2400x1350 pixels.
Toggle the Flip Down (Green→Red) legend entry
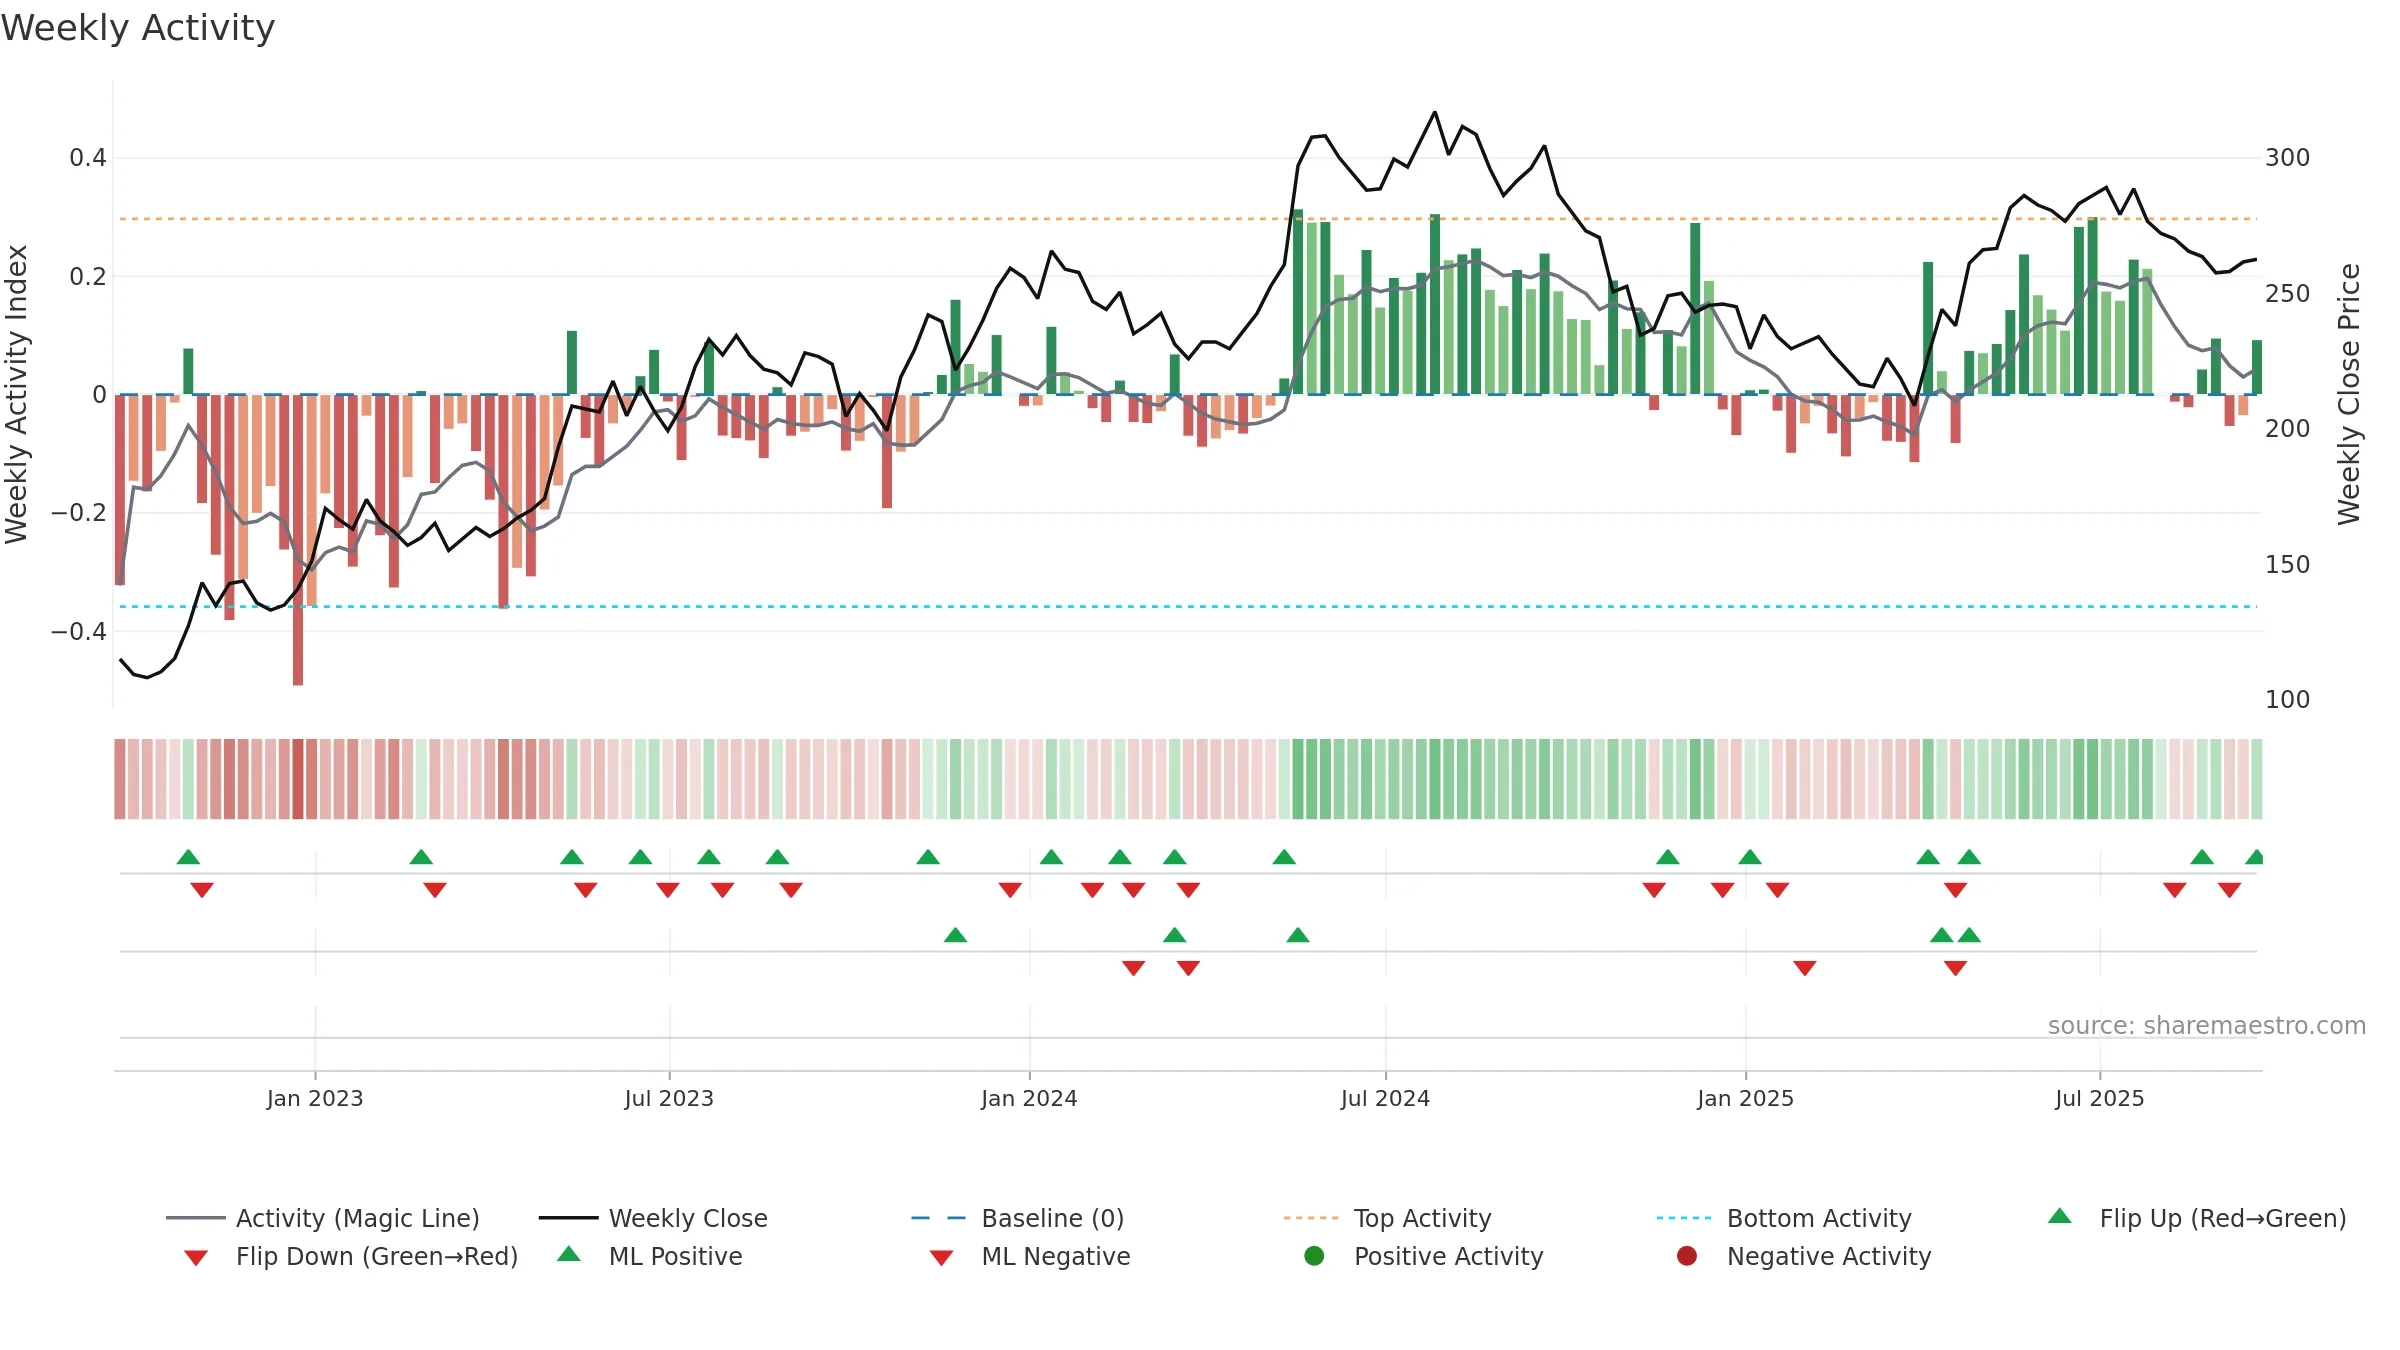tap(350, 1256)
